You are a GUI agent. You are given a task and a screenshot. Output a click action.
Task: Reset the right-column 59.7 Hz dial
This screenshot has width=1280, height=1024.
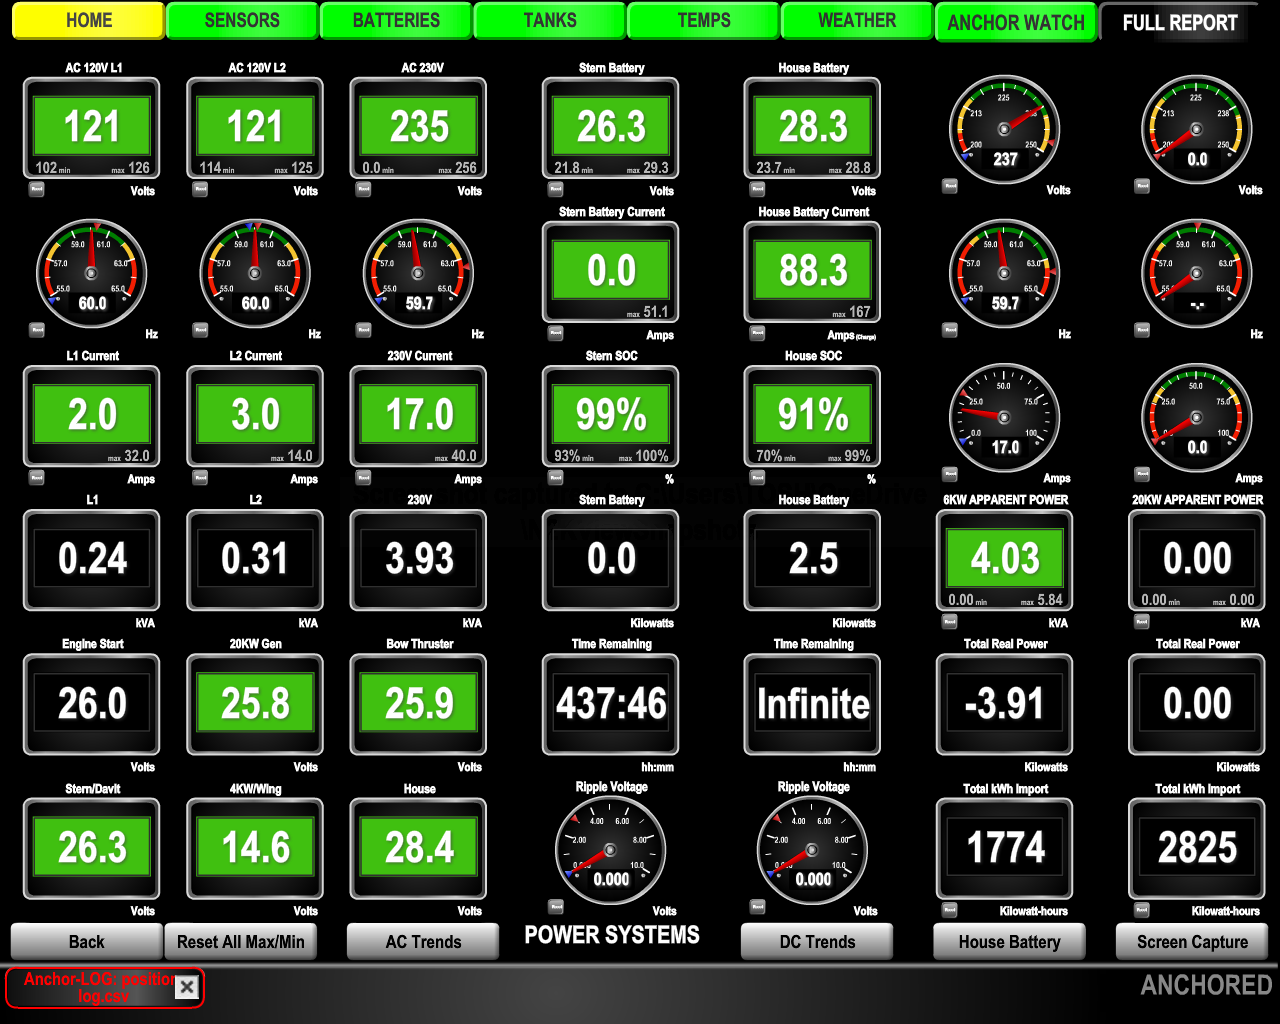pyautogui.click(x=950, y=329)
